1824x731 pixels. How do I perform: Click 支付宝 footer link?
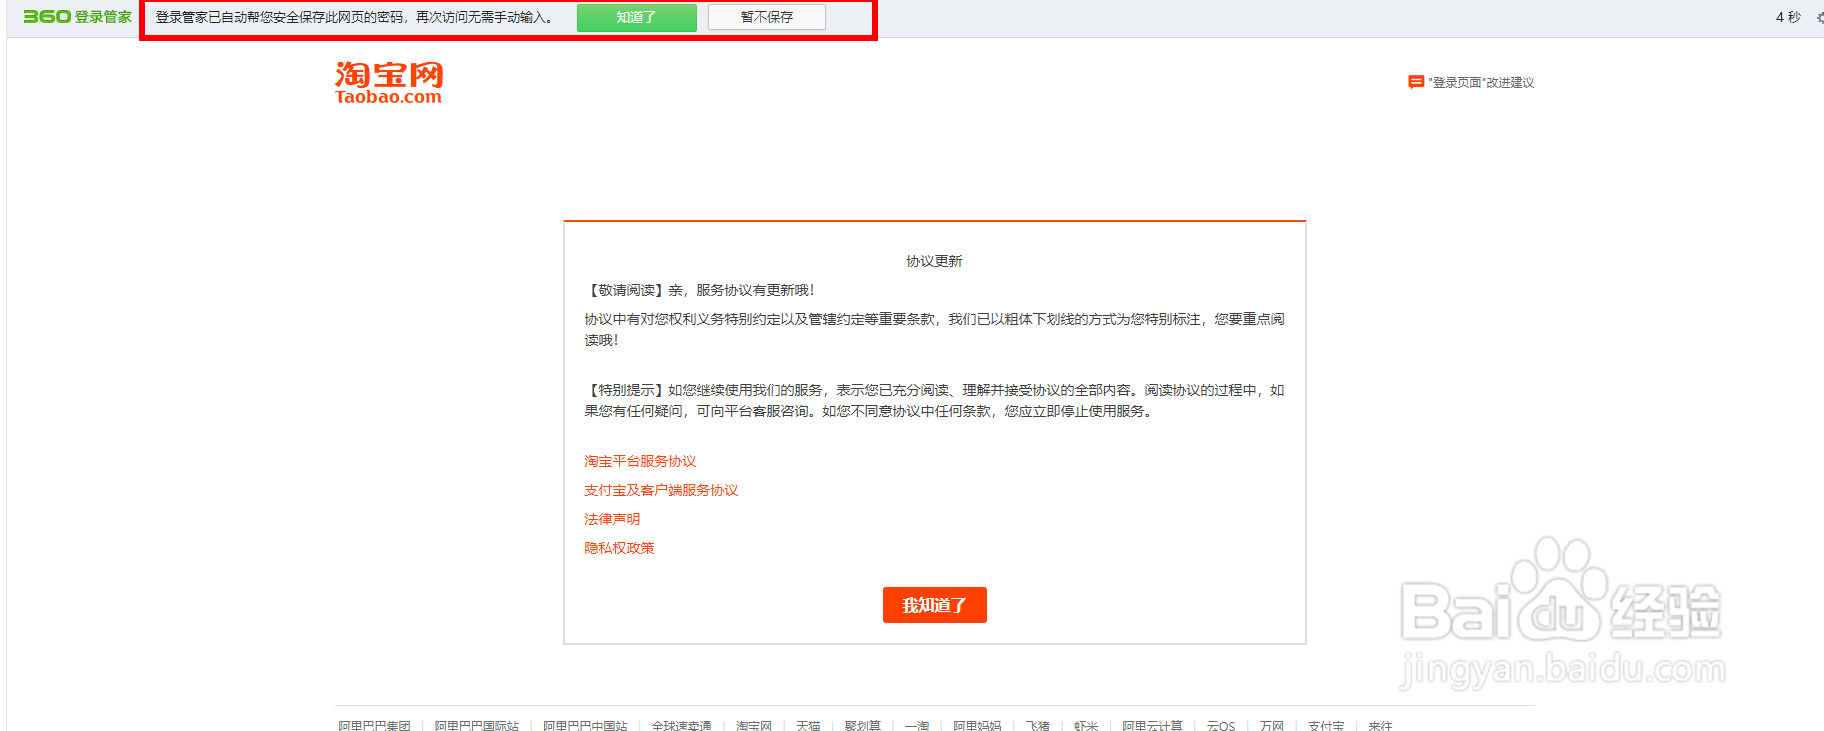tap(1326, 725)
